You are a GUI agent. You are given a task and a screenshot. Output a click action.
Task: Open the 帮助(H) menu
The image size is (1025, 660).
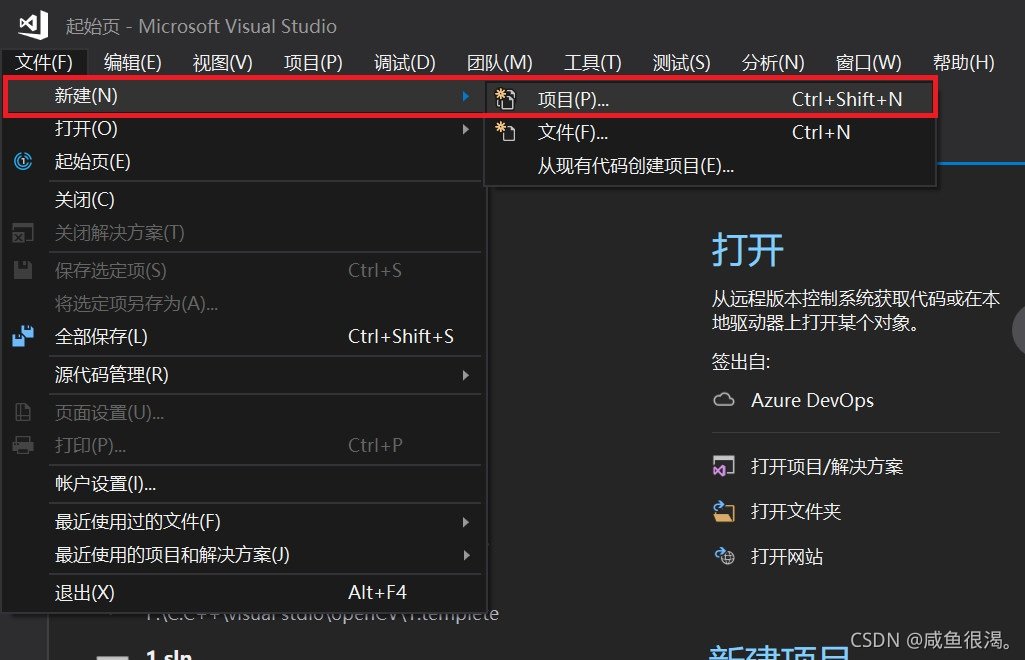pyautogui.click(x=964, y=63)
